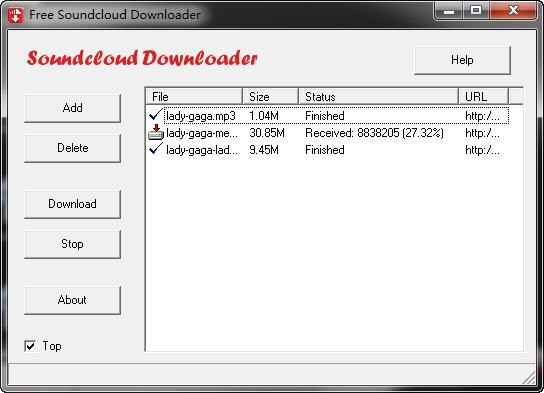
Task: Click the 30.85M size cell
Action: (x=267, y=133)
